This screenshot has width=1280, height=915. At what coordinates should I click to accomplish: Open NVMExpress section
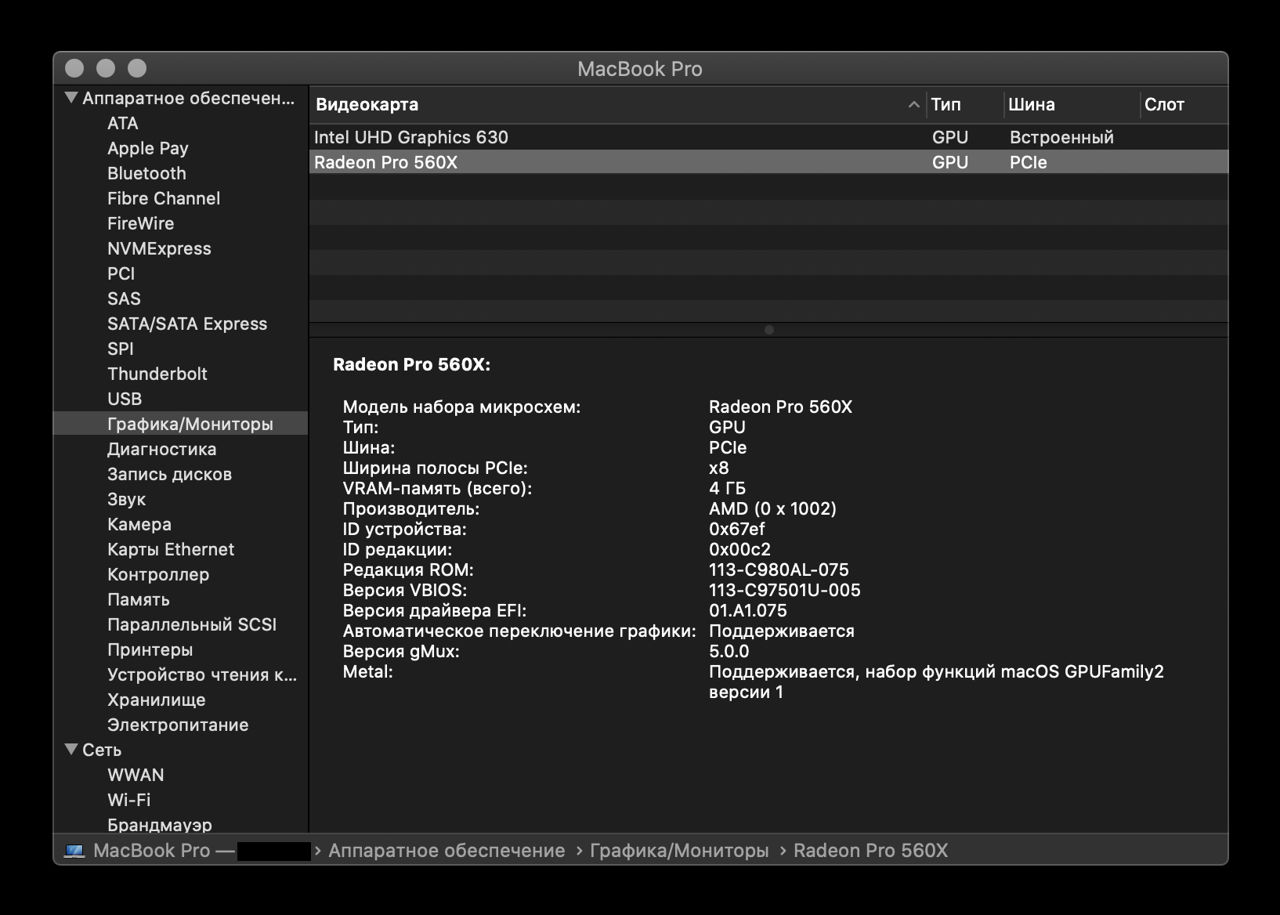click(159, 248)
